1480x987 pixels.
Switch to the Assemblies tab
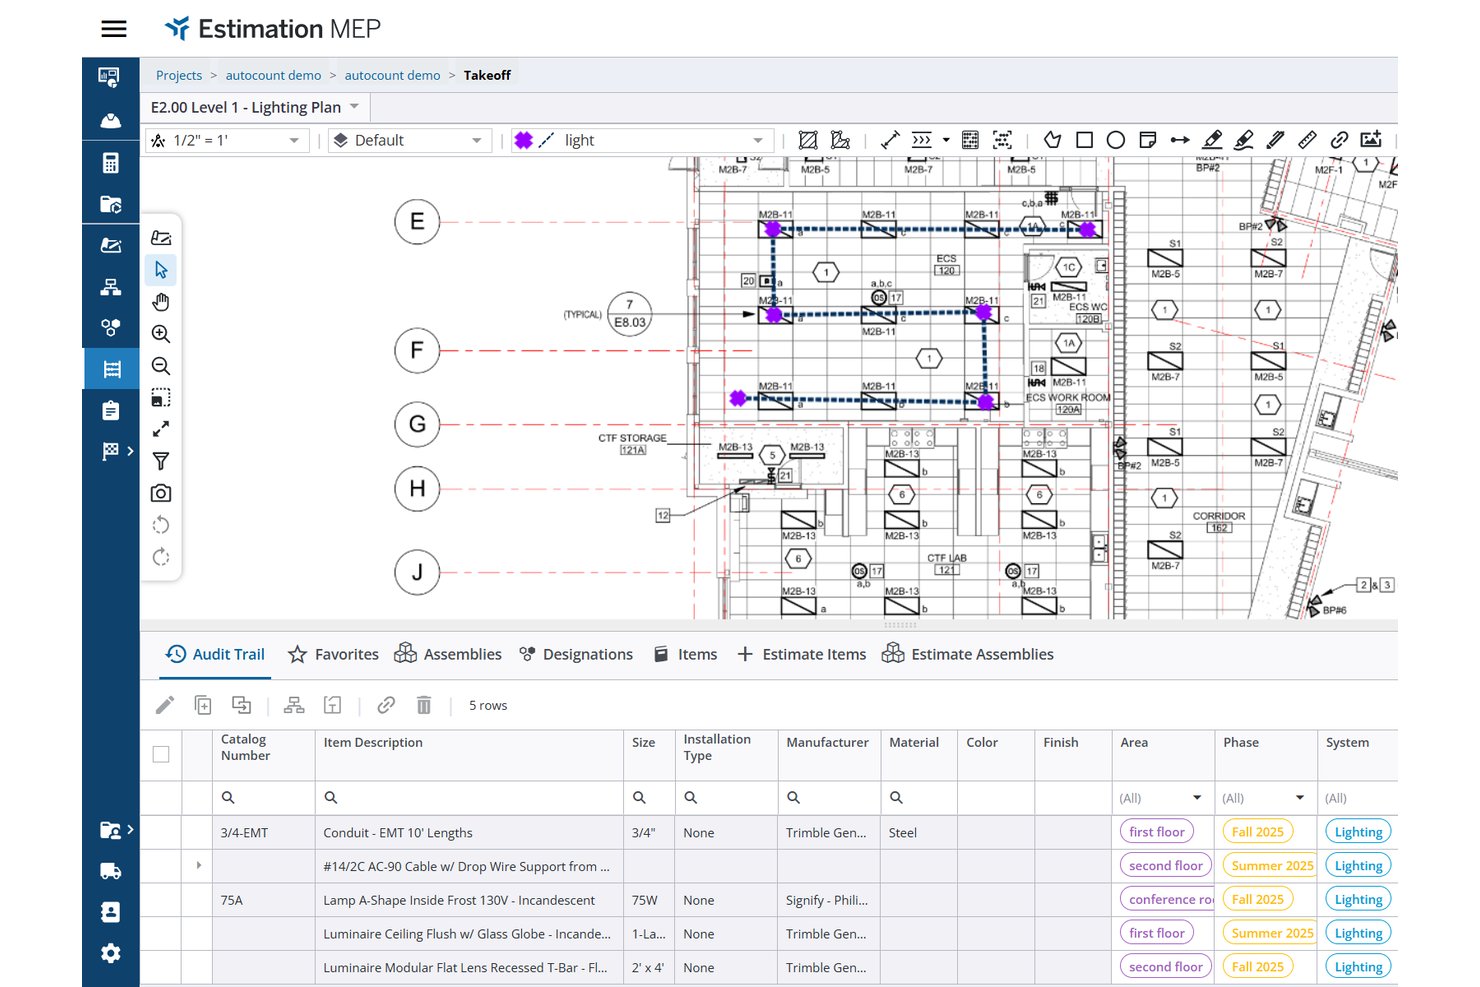coord(448,654)
